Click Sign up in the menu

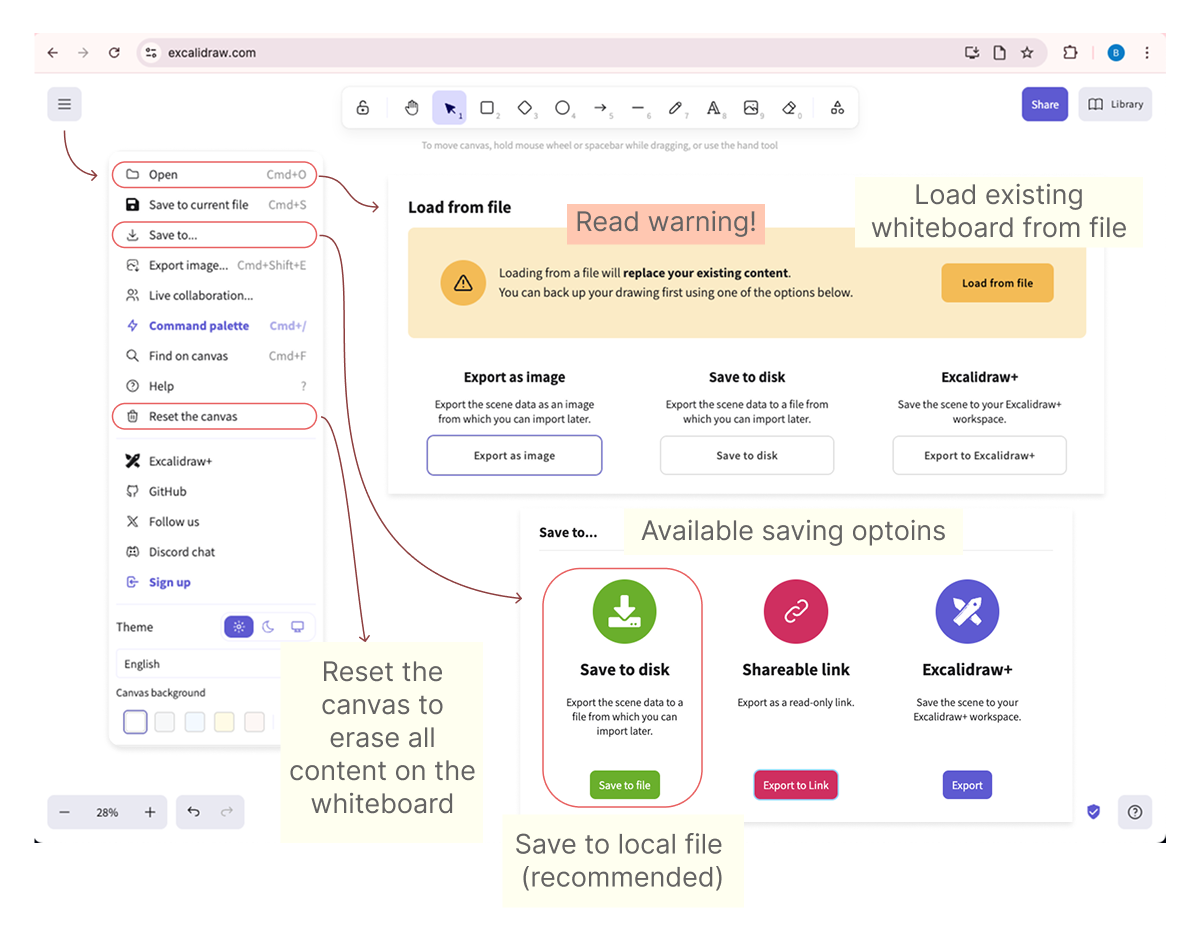tap(214, 582)
